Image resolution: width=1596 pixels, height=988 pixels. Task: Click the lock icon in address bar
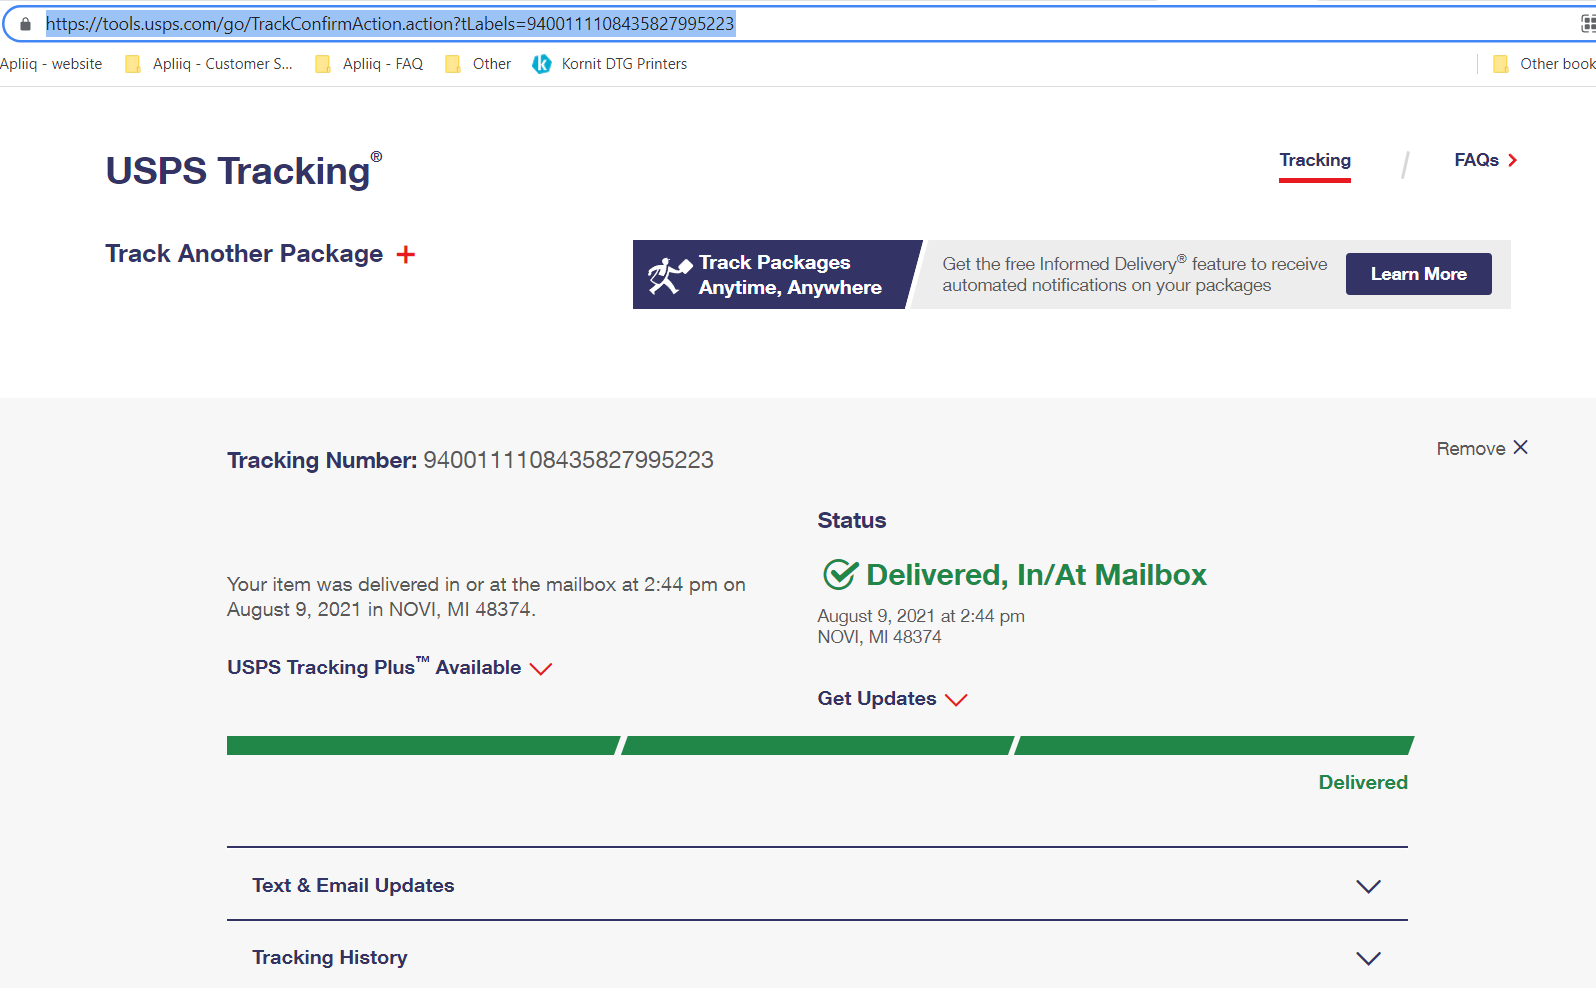click(26, 24)
